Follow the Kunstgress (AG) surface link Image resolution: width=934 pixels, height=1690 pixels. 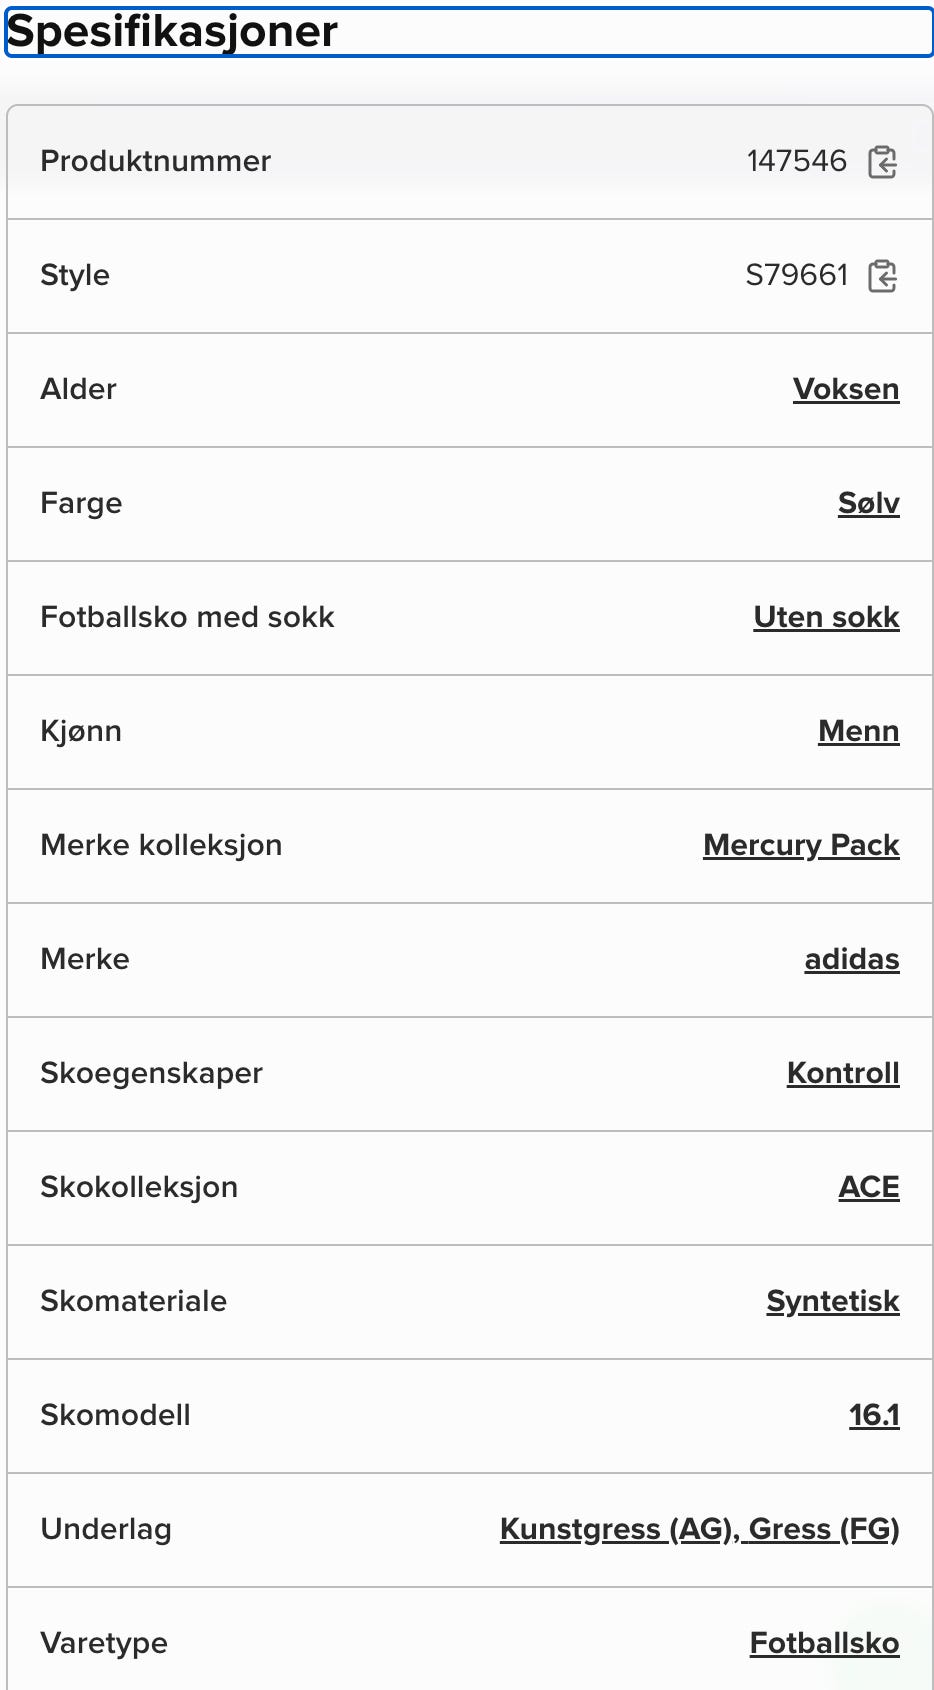pyautogui.click(x=616, y=1529)
